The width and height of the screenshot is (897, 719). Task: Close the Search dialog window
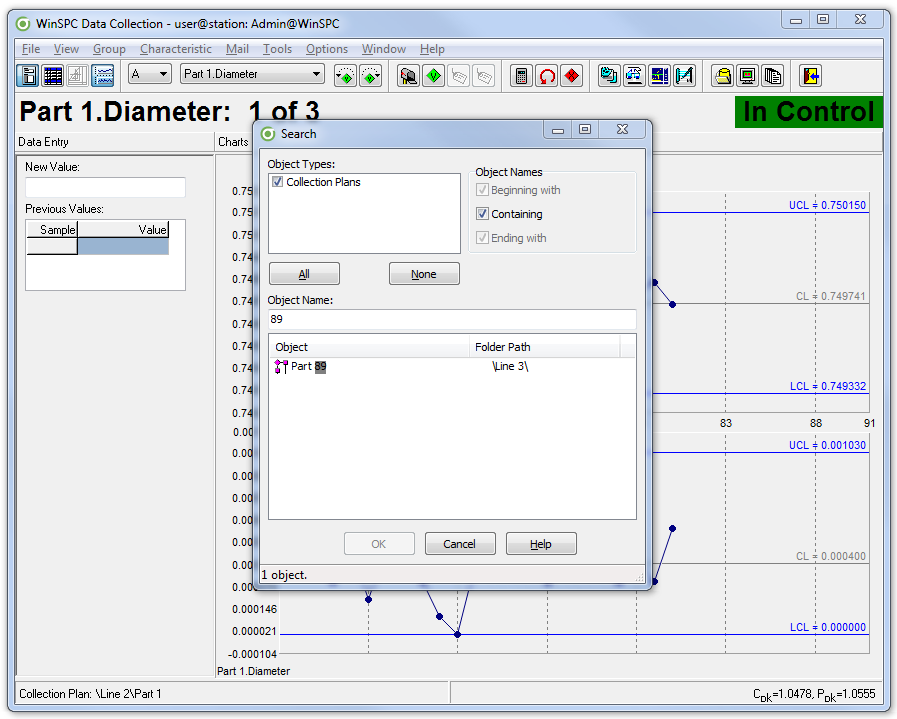622,129
